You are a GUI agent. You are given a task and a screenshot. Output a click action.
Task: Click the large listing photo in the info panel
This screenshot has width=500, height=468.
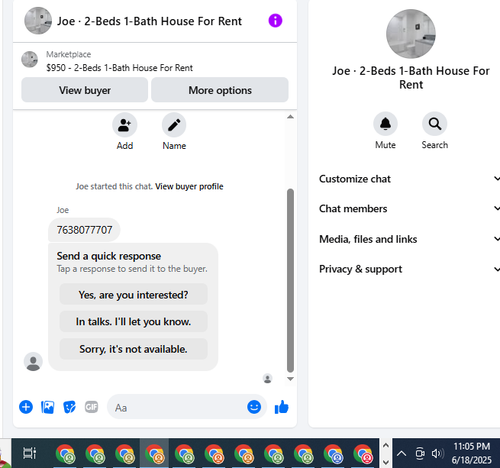(x=411, y=34)
